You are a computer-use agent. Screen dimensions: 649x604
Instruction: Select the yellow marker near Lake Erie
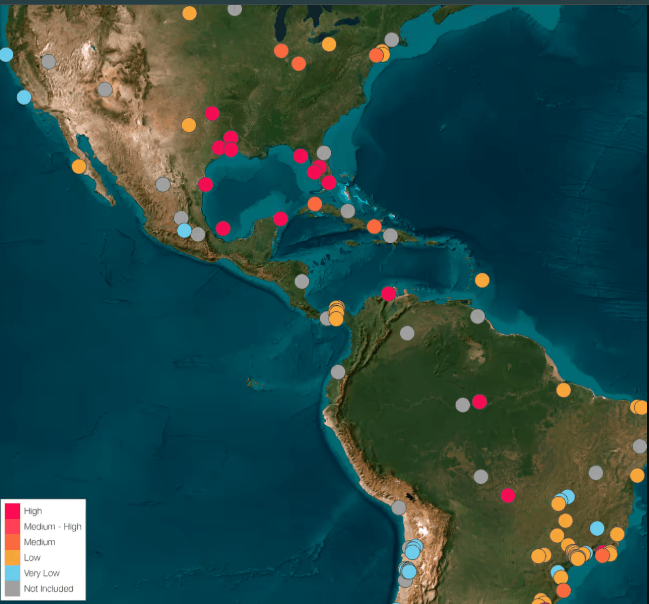329,44
